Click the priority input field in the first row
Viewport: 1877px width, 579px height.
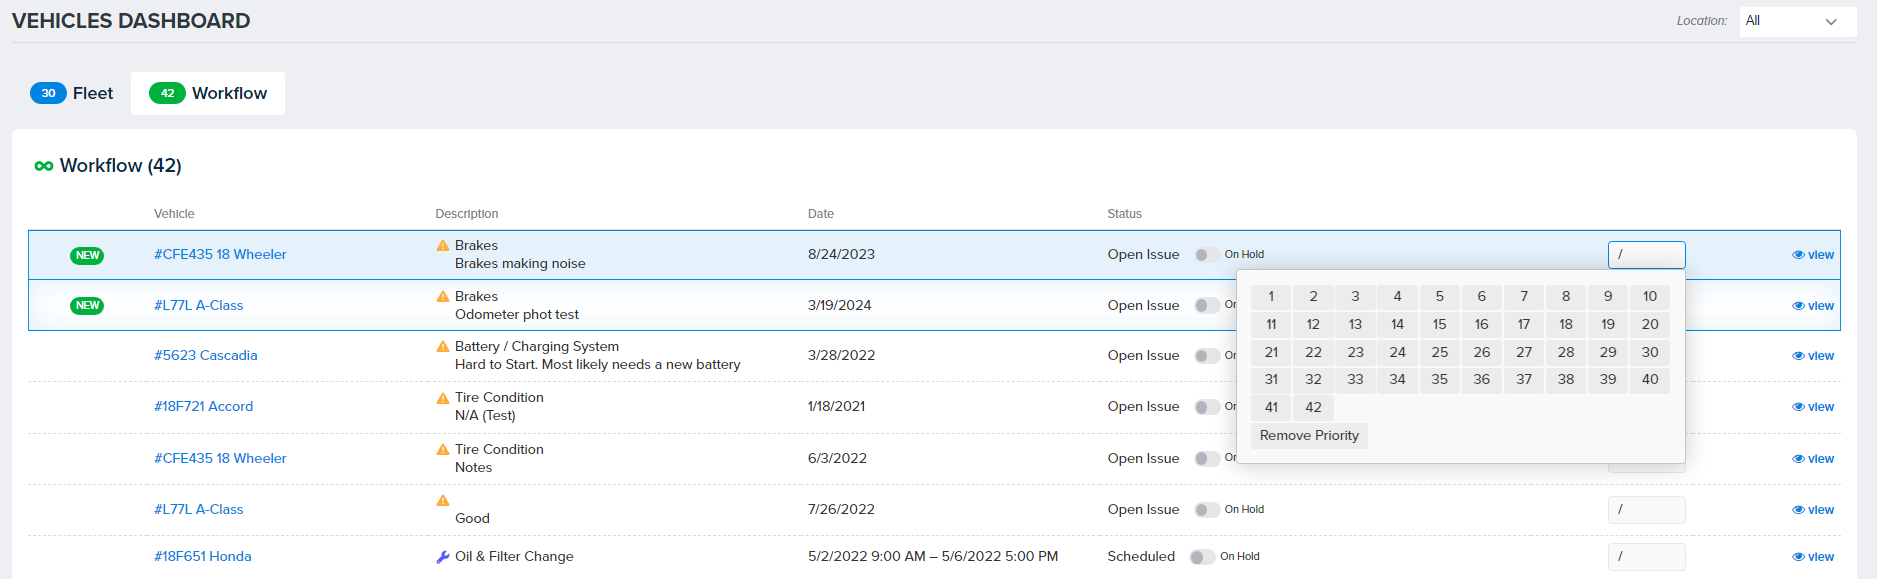pyautogui.click(x=1646, y=255)
